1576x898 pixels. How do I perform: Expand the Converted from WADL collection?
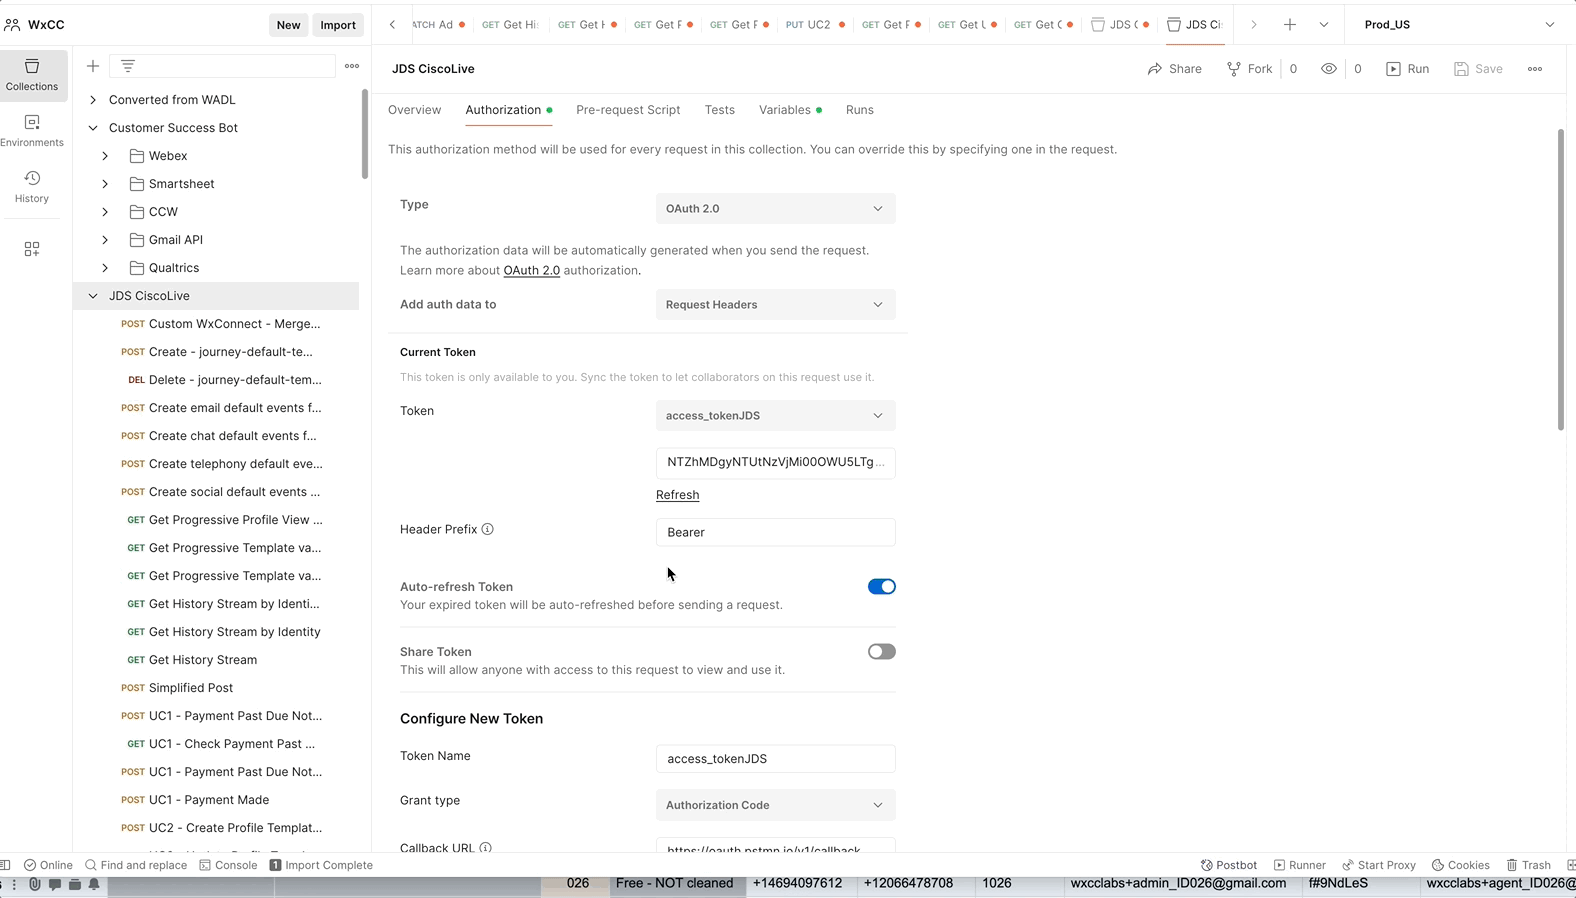tap(93, 100)
